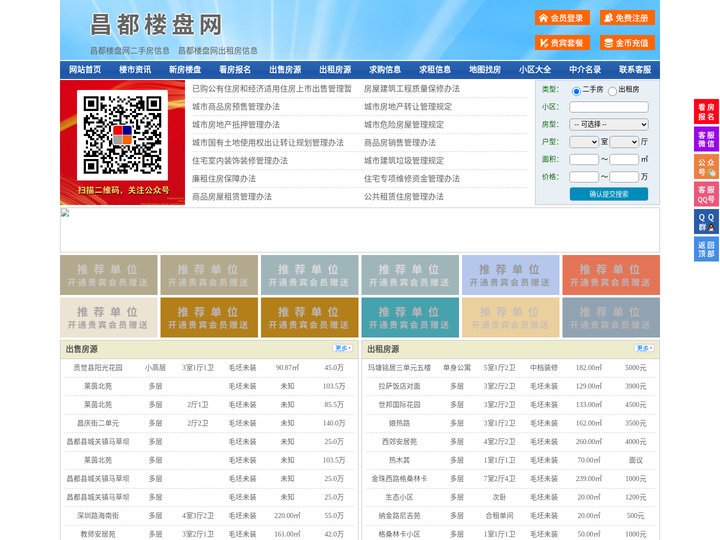Open 城市危险房屋管理规定 link

tap(404, 124)
